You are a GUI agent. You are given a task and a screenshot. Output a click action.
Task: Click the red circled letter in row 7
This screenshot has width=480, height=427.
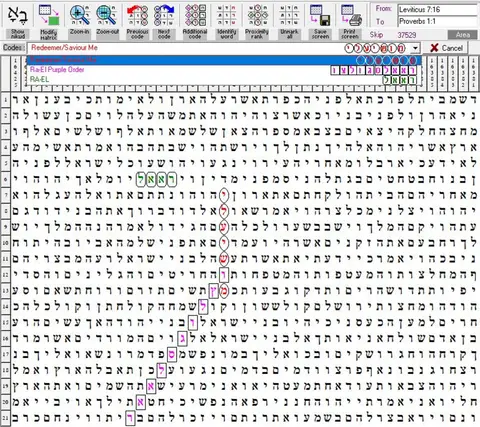tap(224, 196)
